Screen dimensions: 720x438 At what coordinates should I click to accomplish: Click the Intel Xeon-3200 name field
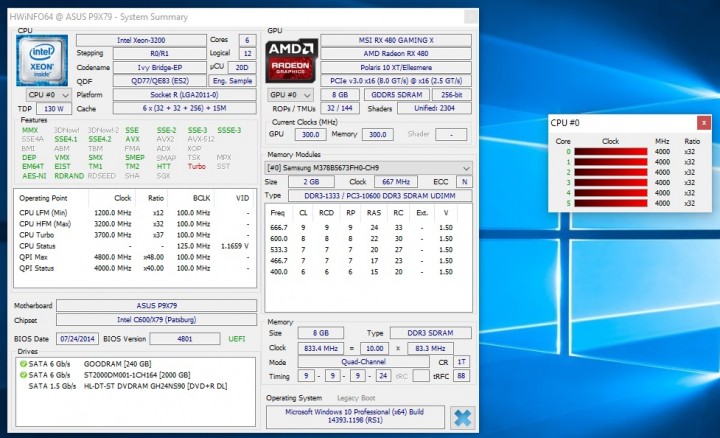point(141,40)
